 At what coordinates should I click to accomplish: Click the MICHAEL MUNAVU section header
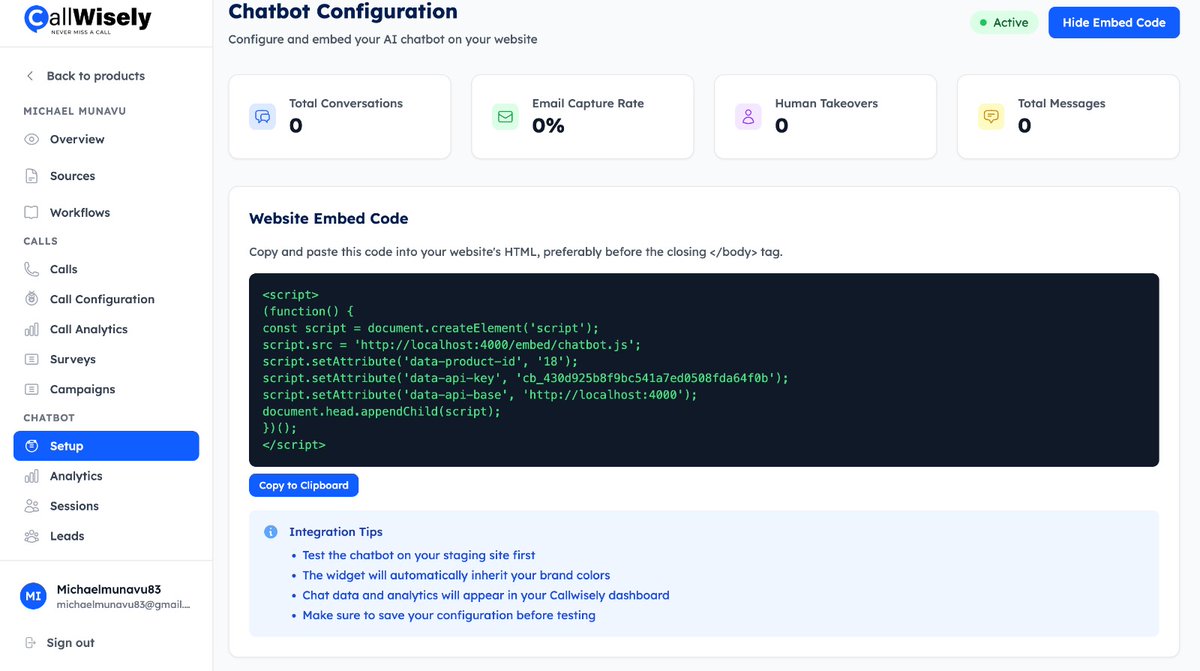[75, 111]
